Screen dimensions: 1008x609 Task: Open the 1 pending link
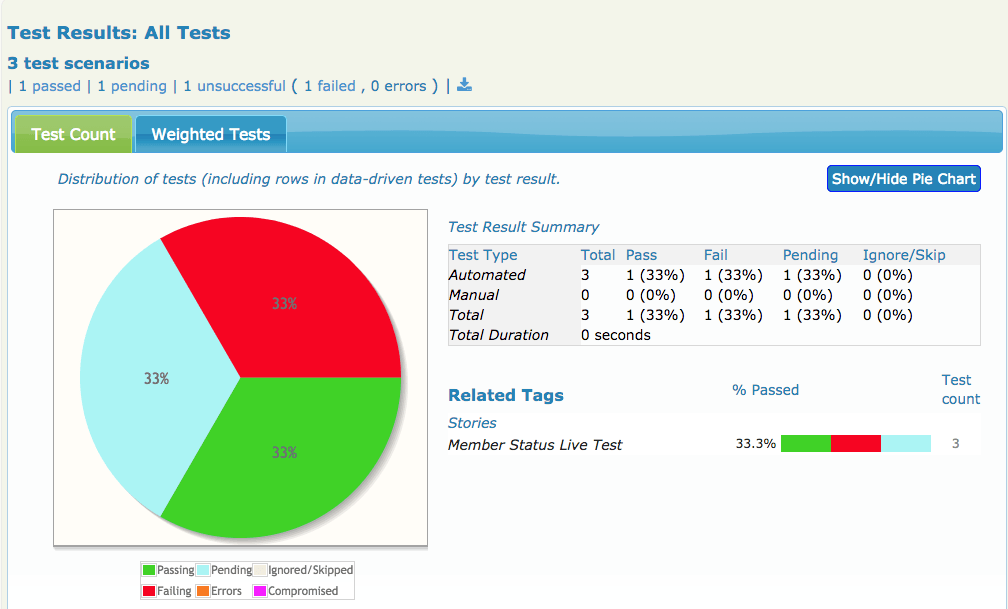point(132,86)
